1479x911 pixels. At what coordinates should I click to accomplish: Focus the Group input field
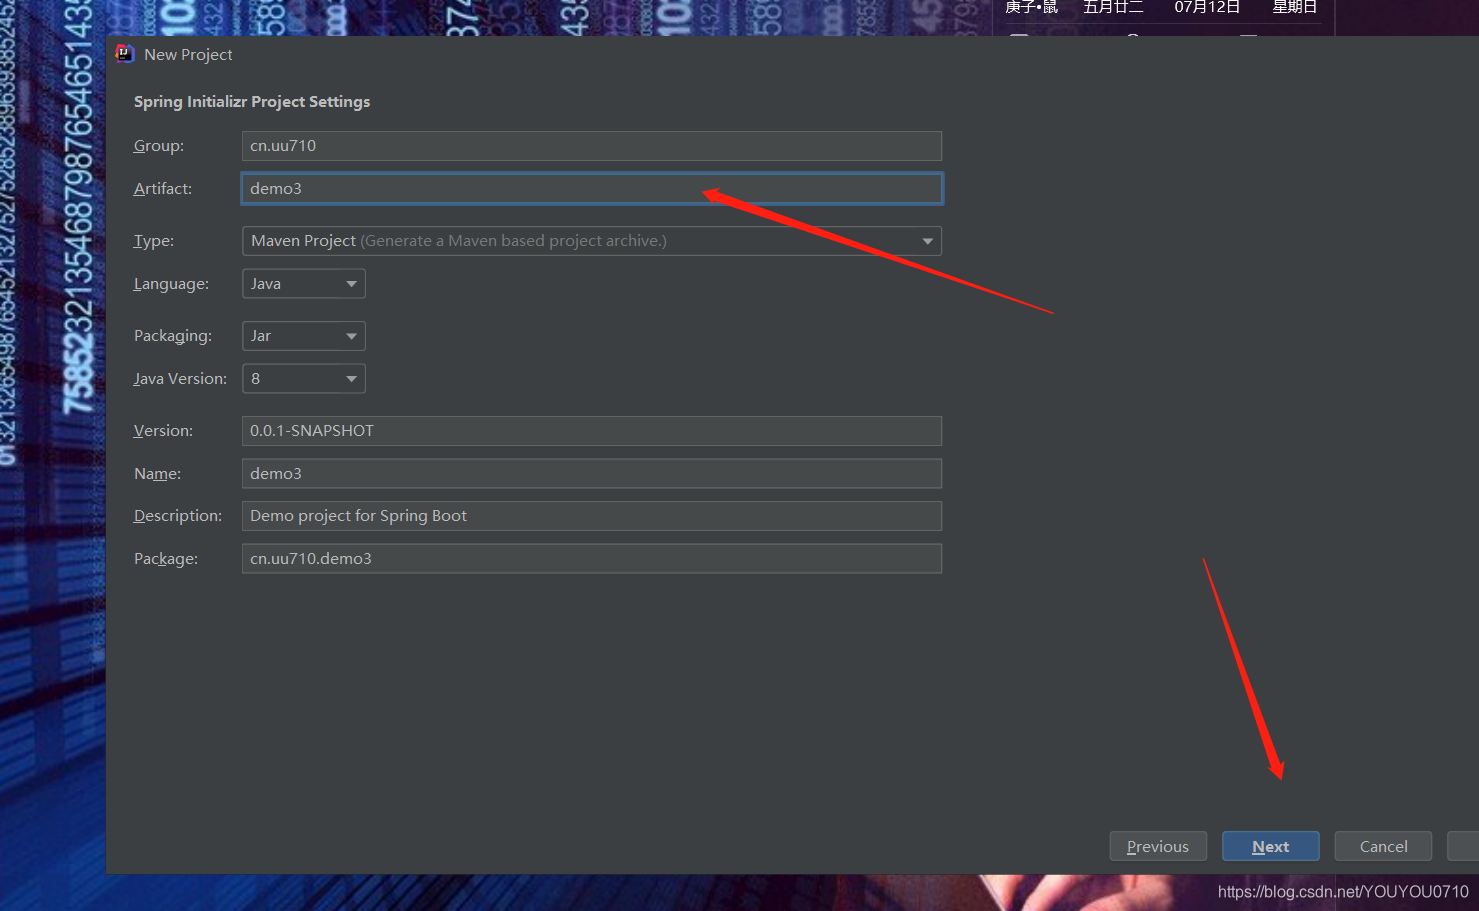point(591,146)
